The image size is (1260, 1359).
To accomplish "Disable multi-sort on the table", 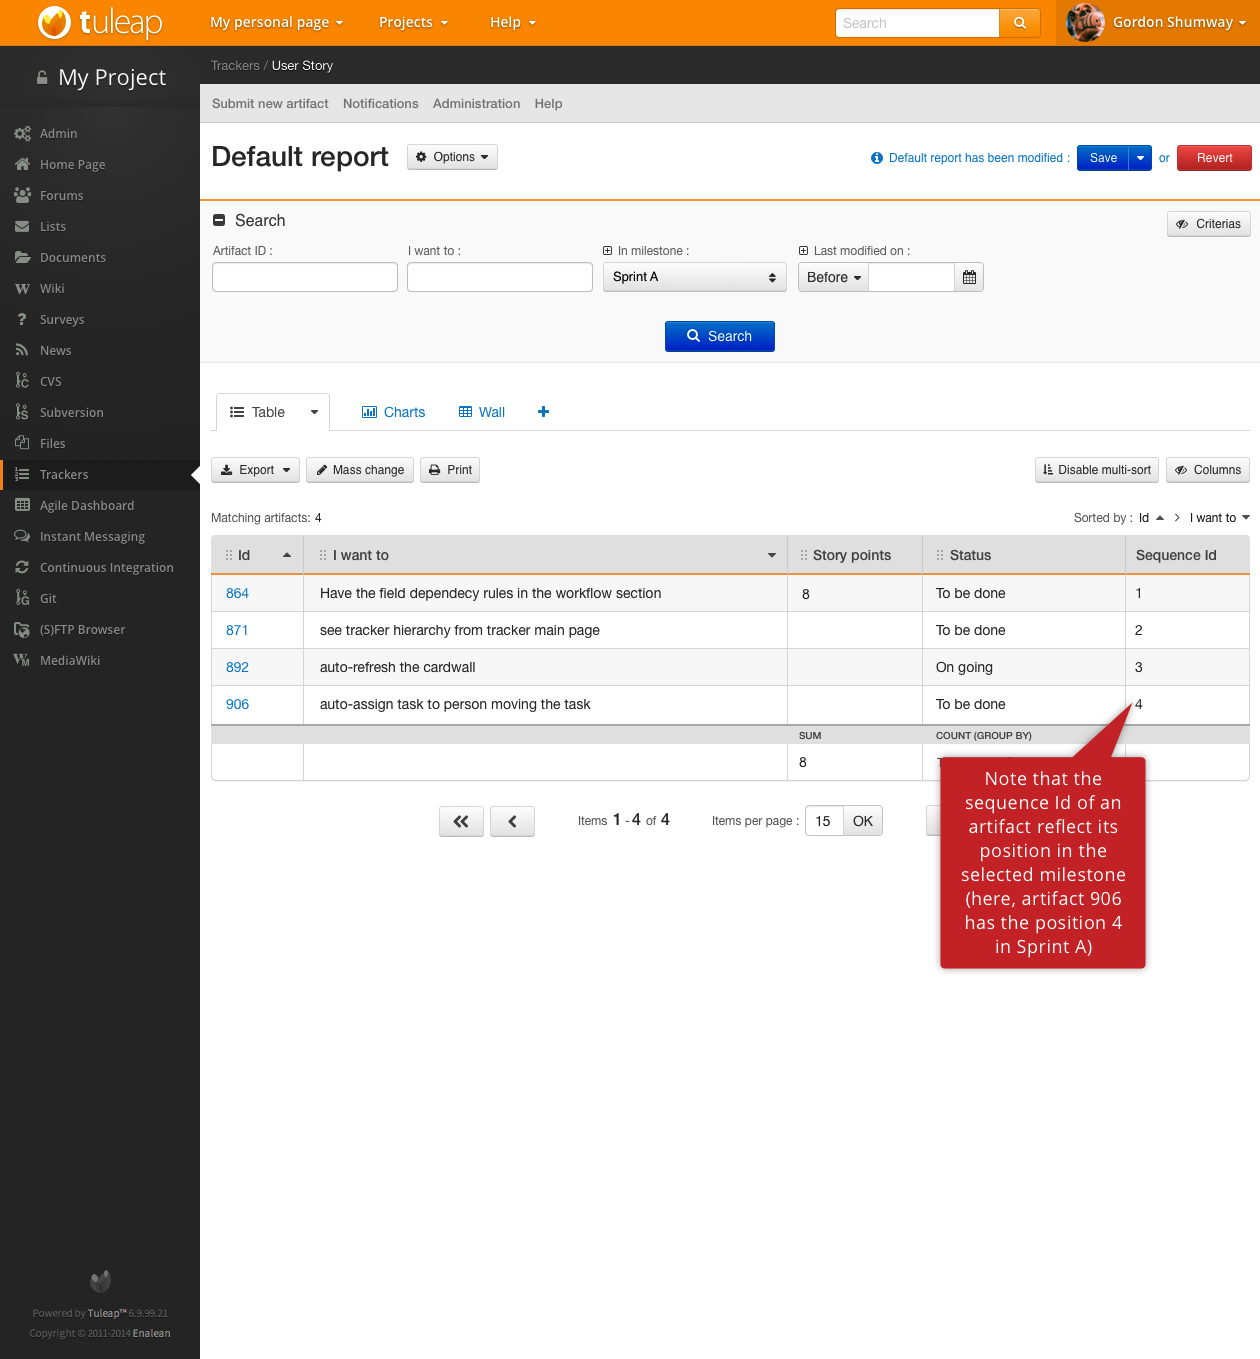I will pos(1096,470).
